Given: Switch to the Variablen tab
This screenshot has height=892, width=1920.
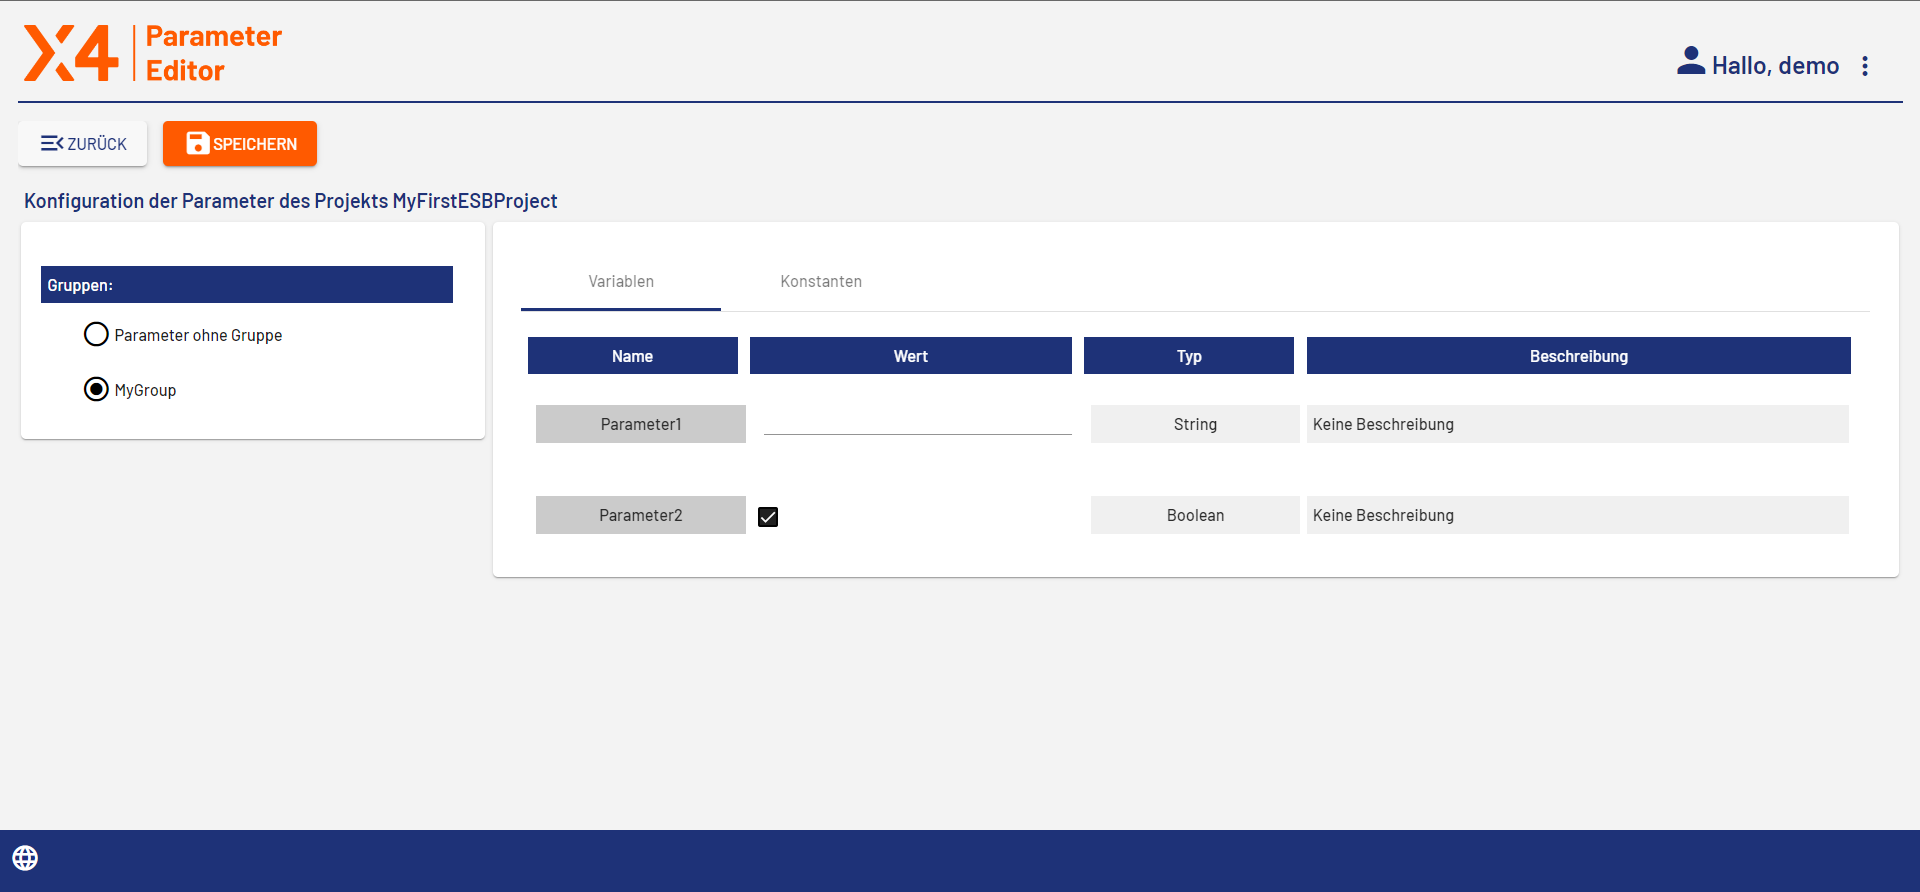Looking at the screenshot, I should [x=621, y=282].
